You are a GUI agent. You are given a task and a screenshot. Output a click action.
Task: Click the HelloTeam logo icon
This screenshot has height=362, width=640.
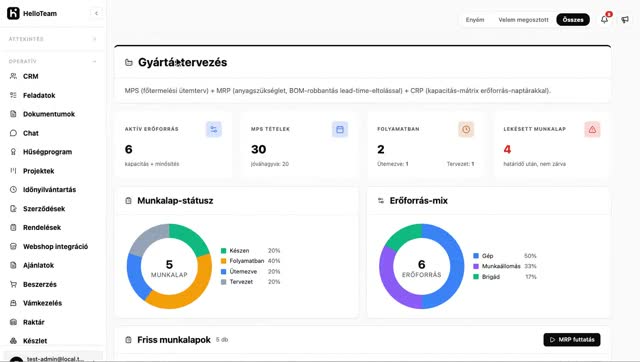point(13,13)
